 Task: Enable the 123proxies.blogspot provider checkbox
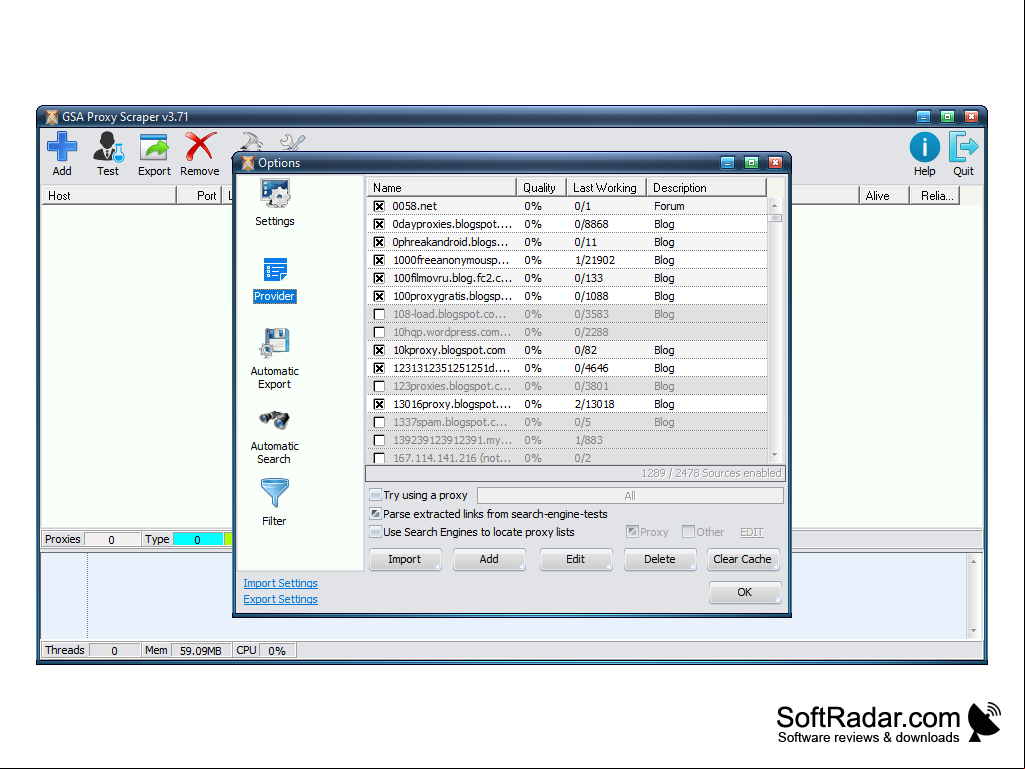[x=379, y=386]
